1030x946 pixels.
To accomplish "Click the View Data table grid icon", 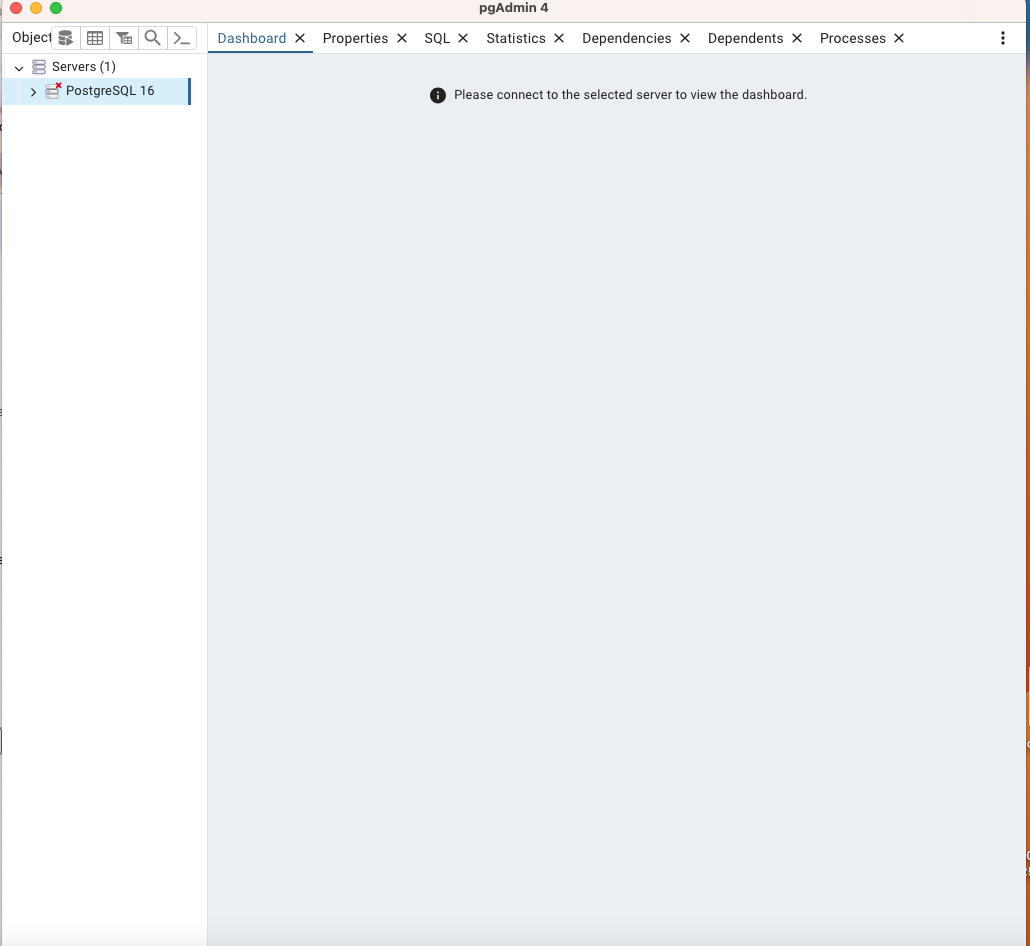I will point(94,37).
